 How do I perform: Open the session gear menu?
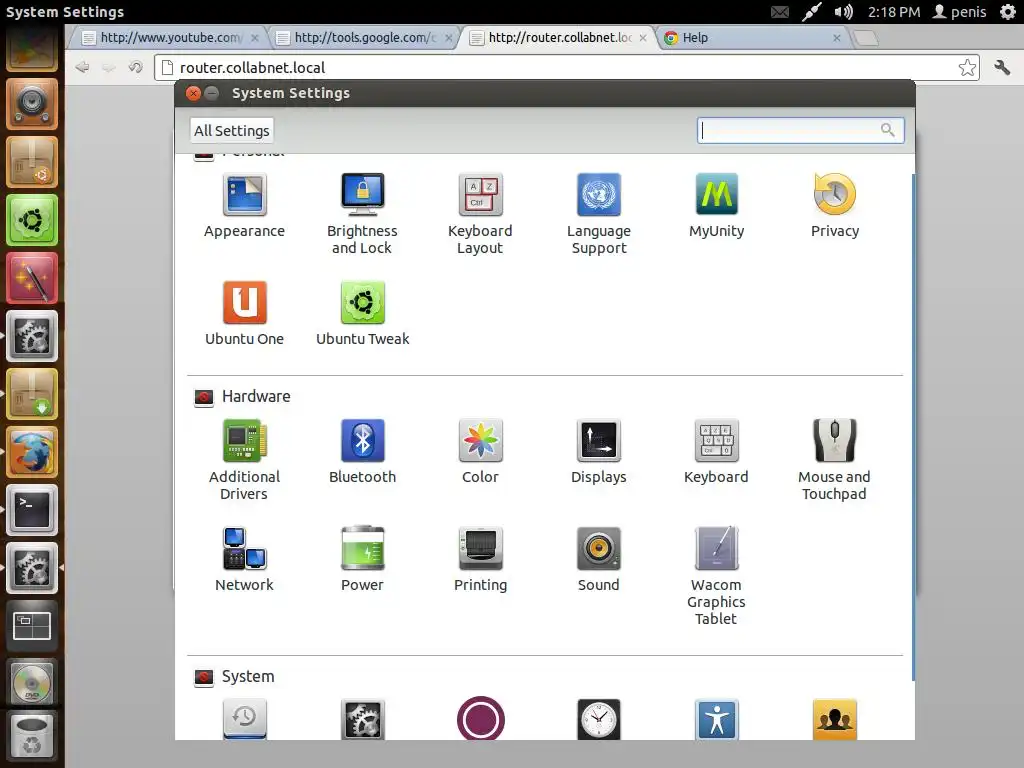tap(1008, 12)
